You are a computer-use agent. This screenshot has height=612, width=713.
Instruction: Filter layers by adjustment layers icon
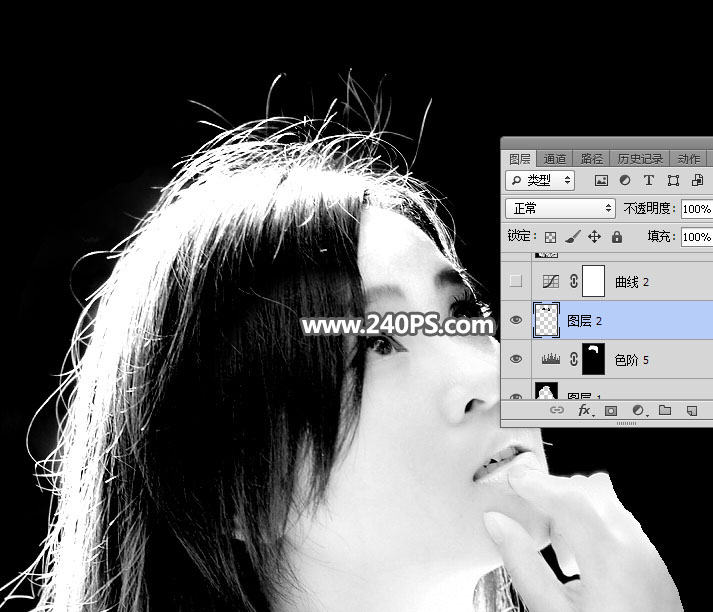click(x=625, y=181)
